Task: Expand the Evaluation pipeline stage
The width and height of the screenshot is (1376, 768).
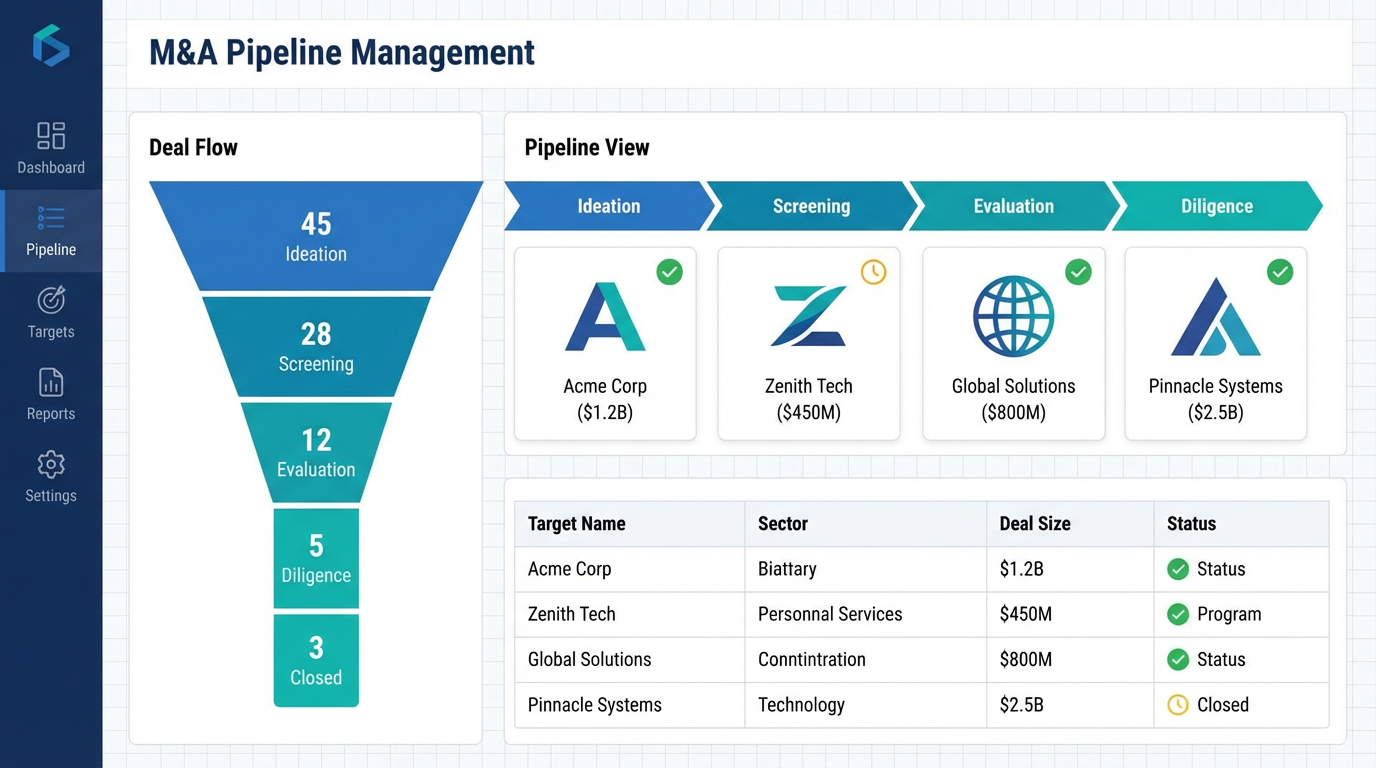Action: point(1013,206)
